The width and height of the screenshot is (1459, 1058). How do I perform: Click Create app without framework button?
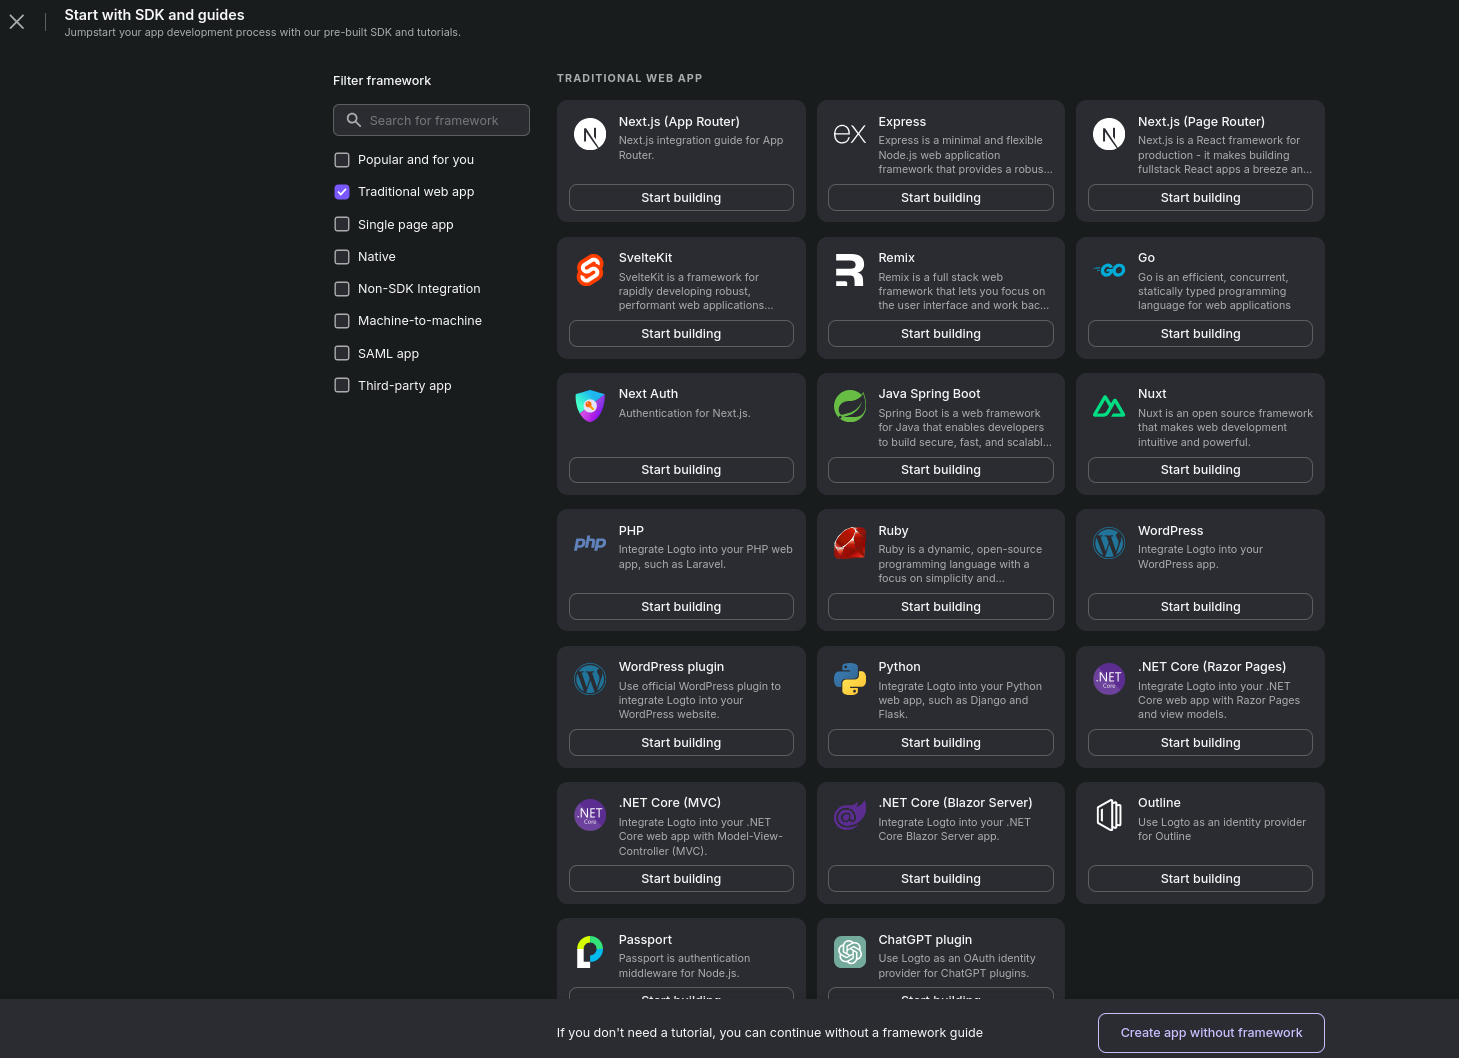tap(1211, 1033)
